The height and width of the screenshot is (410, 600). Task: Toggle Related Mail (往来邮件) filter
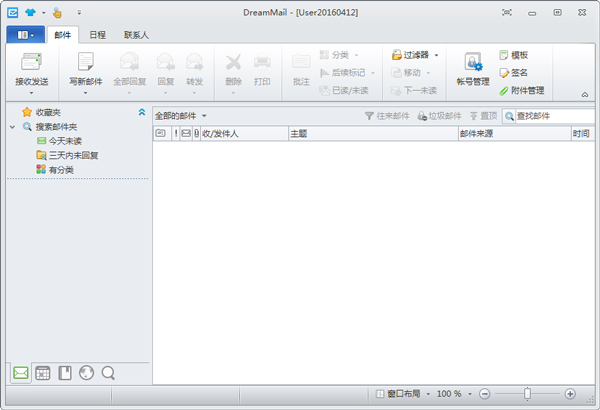[x=387, y=116]
